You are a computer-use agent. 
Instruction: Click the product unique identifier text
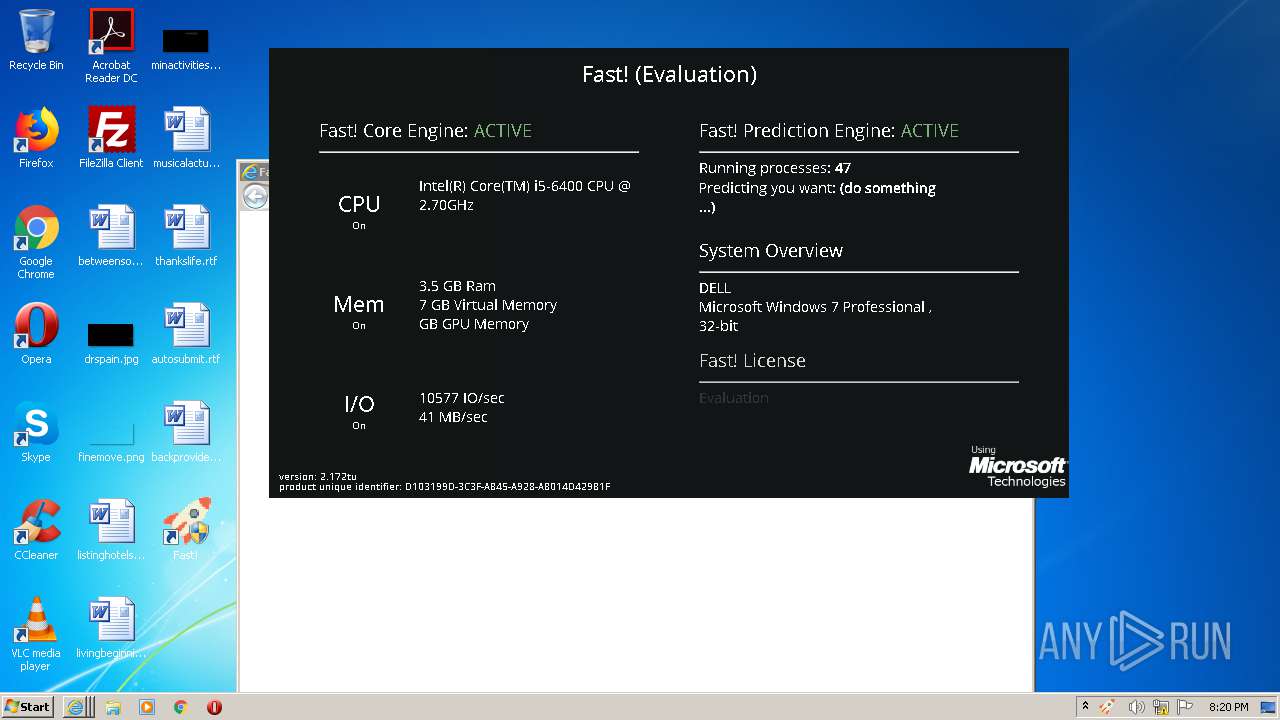pyautogui.click(x=445, y=487)
